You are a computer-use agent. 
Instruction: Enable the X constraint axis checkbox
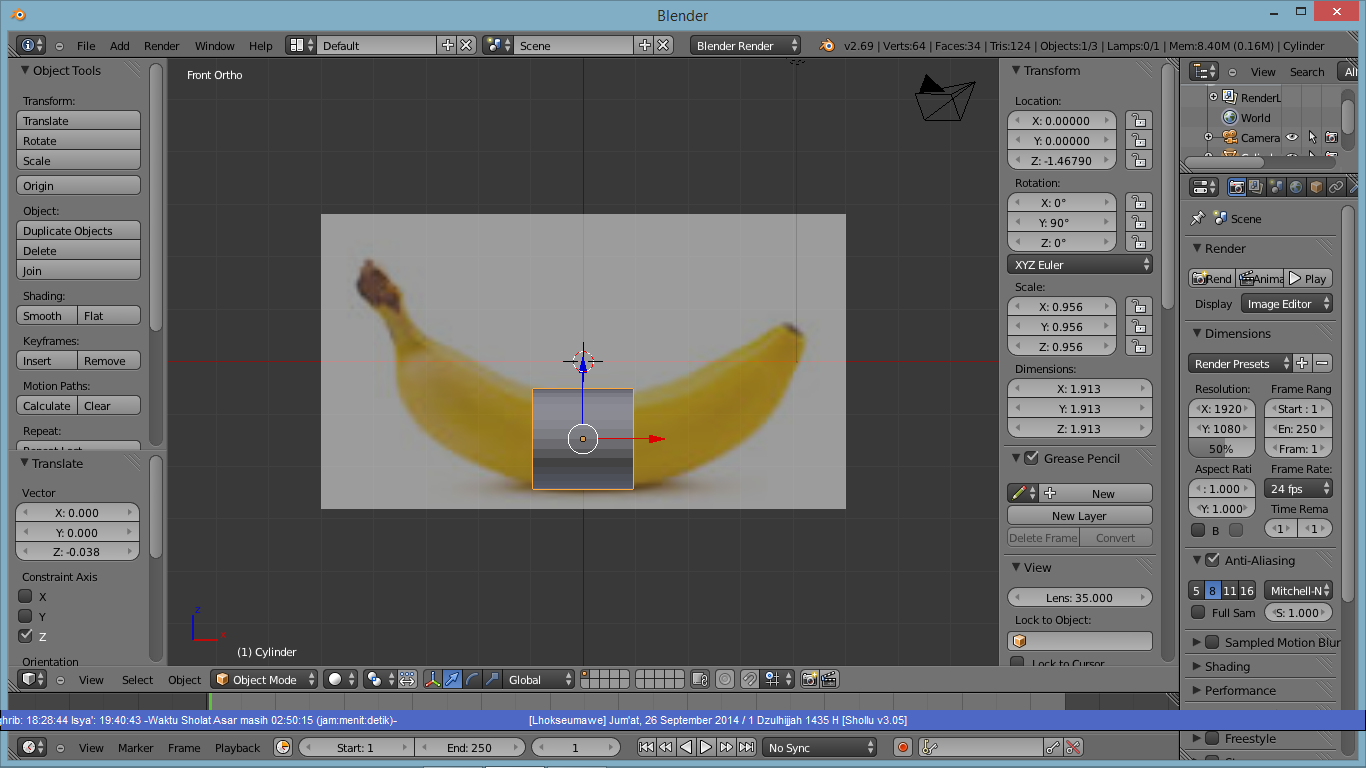coord(26,596)
